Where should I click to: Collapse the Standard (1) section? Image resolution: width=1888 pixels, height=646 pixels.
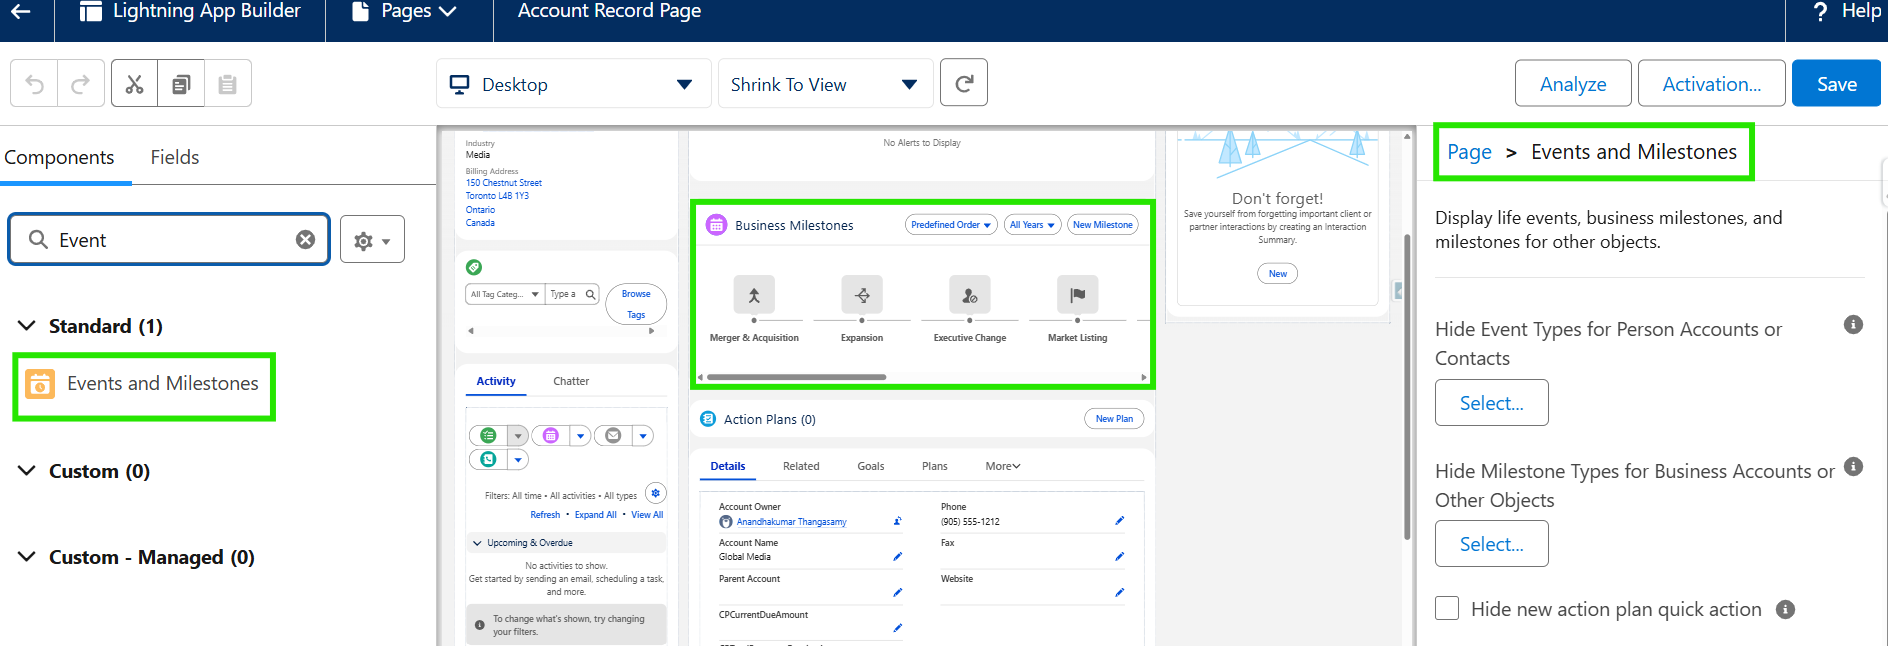[27, 326]
